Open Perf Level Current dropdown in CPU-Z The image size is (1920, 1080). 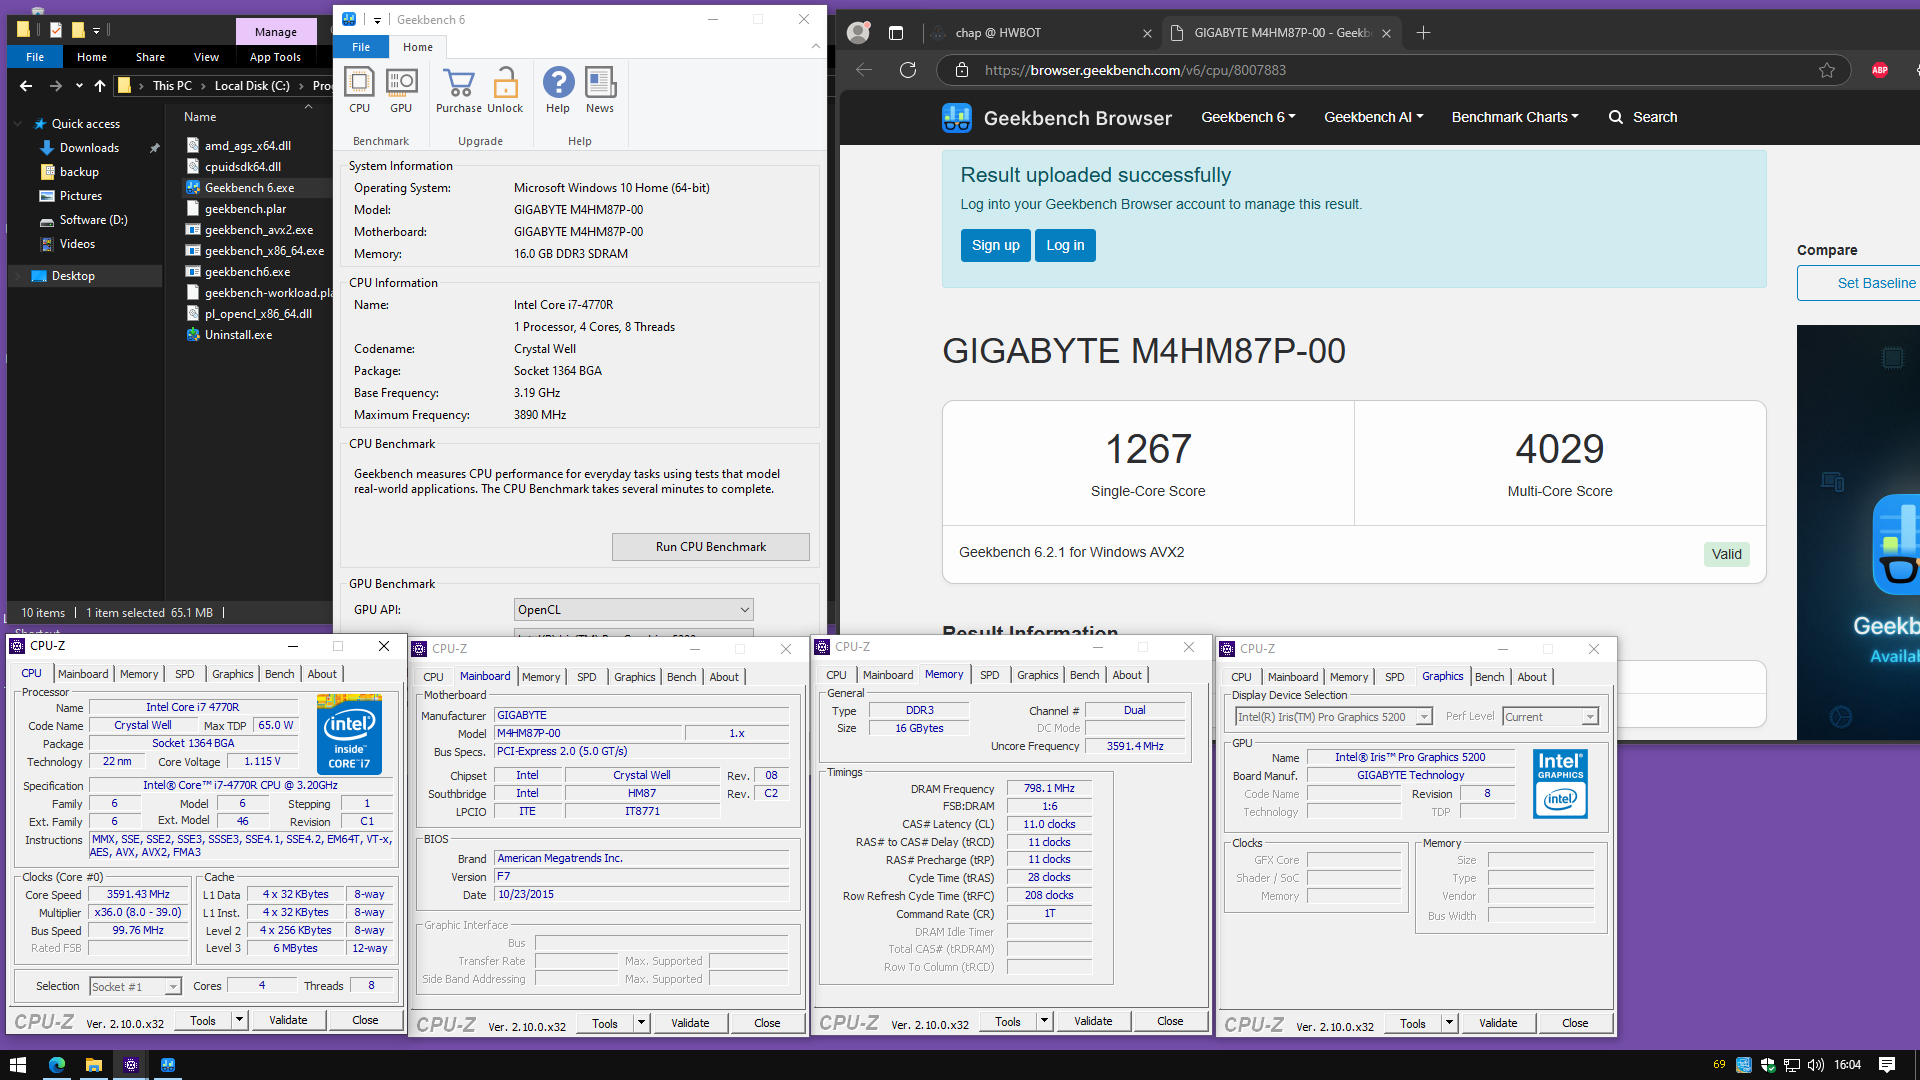(1550, 717)
